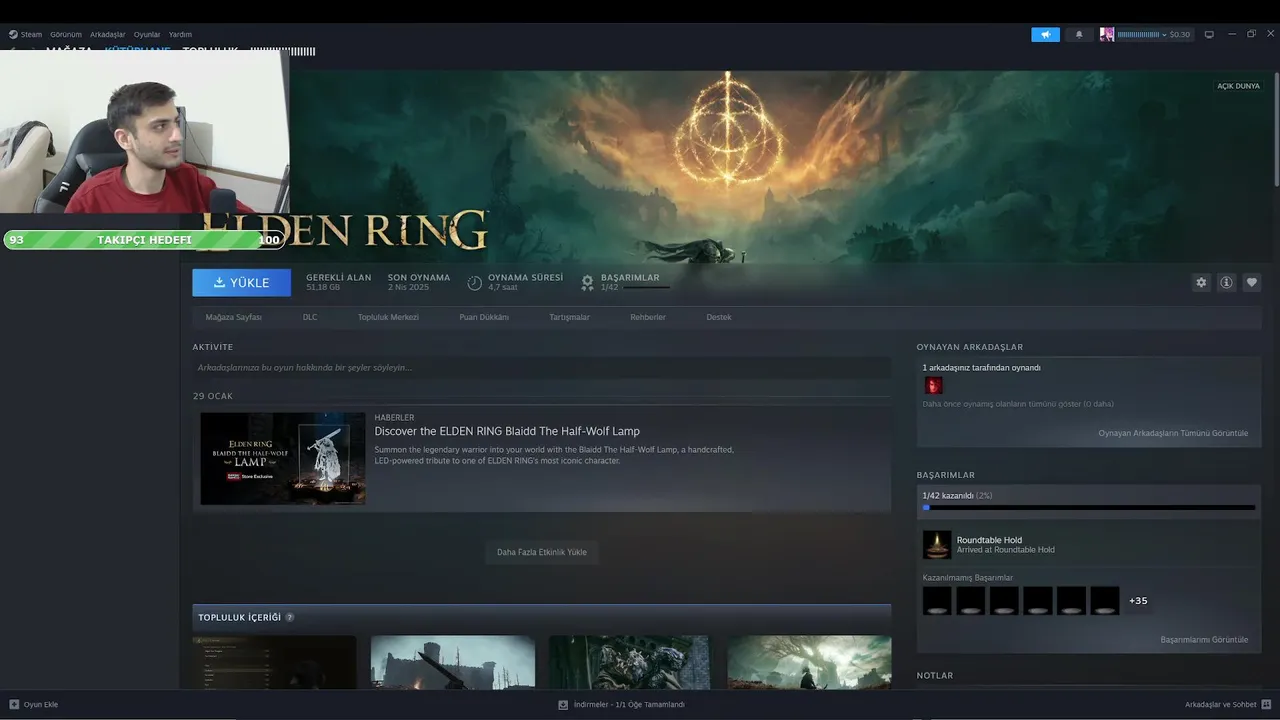Image resolution: width=1280 pixels, height=720 pixels.
Task: Click the Başarımlar trophy icon in the header
Action: click(x=588, y=283)
